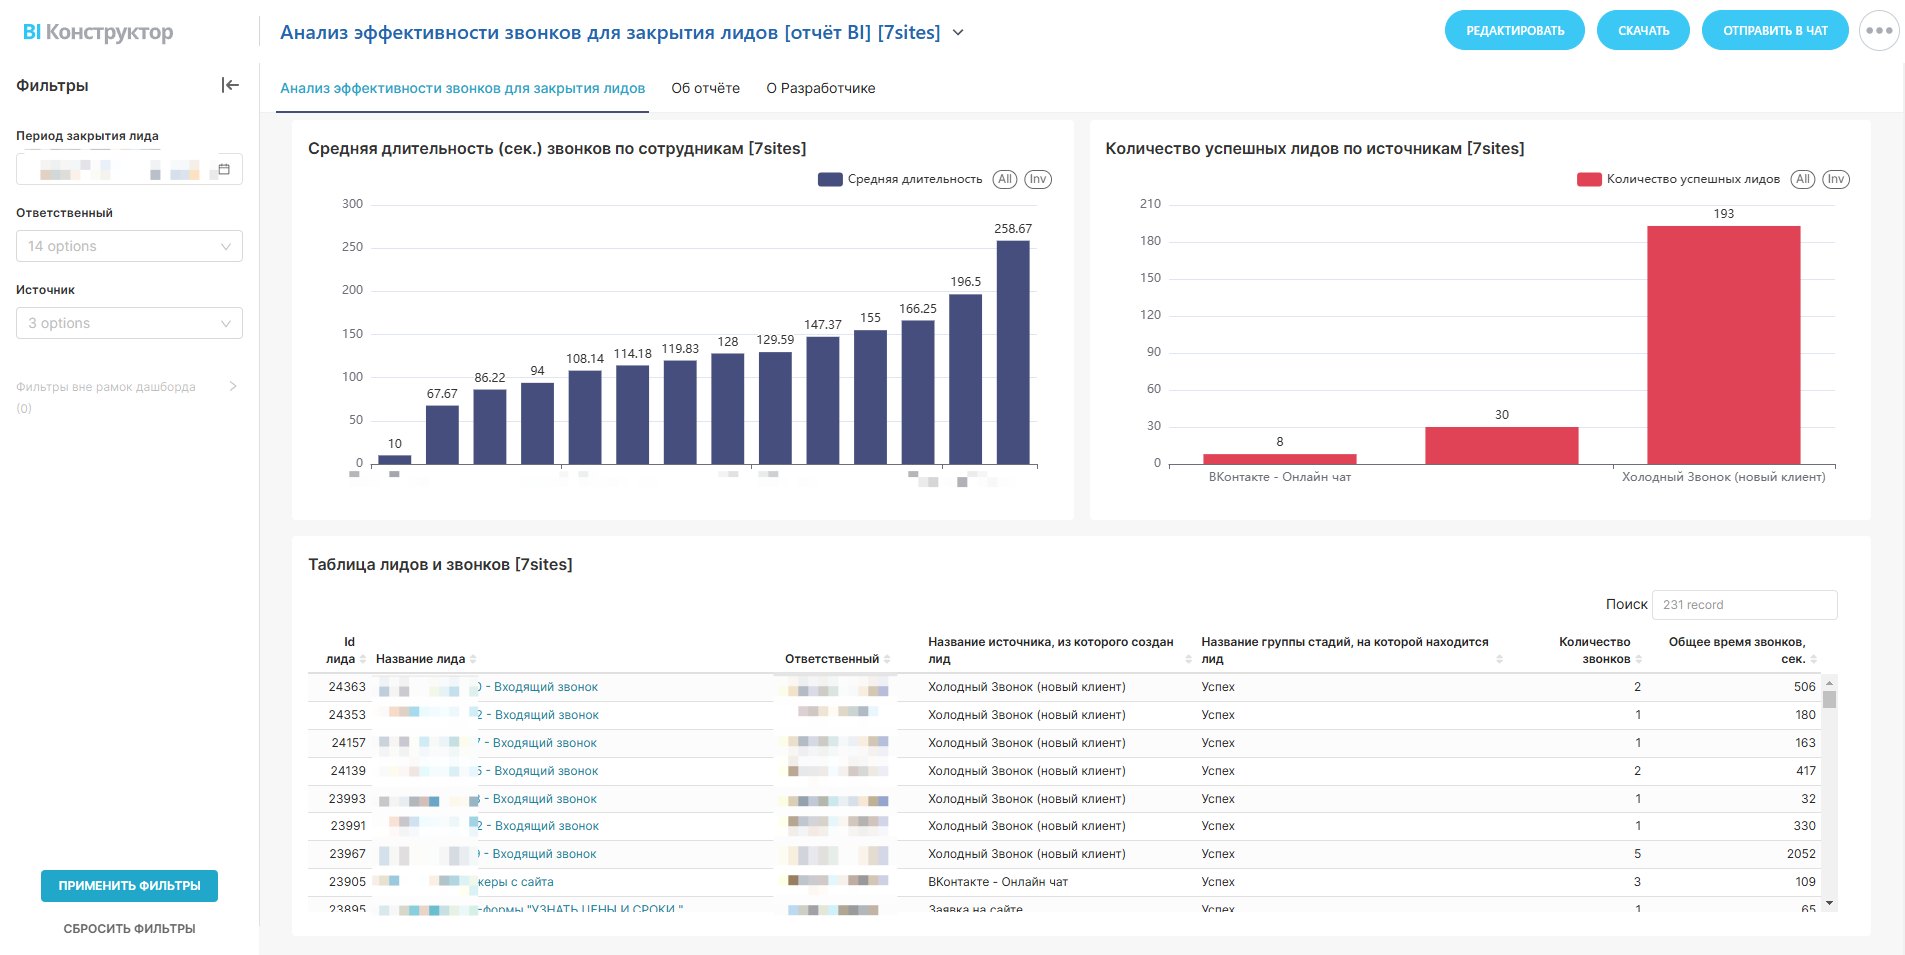Open lead 23993 Входящий звонок link
Image resolution: width=1905 pixels, height=955 pixels.
tap(537, 799)
